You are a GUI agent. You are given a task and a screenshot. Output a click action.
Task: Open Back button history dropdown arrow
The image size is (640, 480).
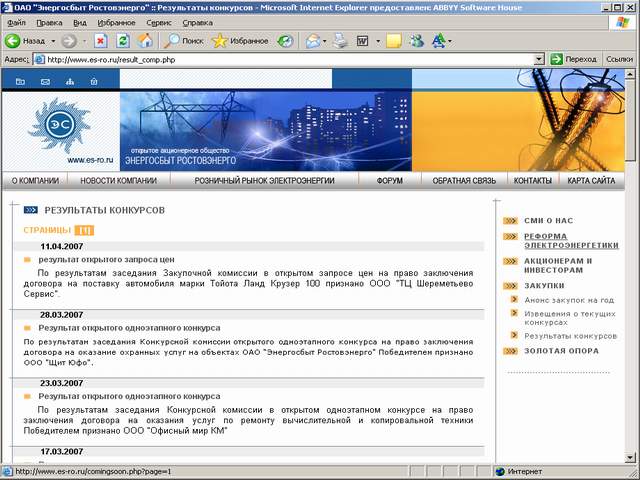pyautogui.click(x=53, y=41)
